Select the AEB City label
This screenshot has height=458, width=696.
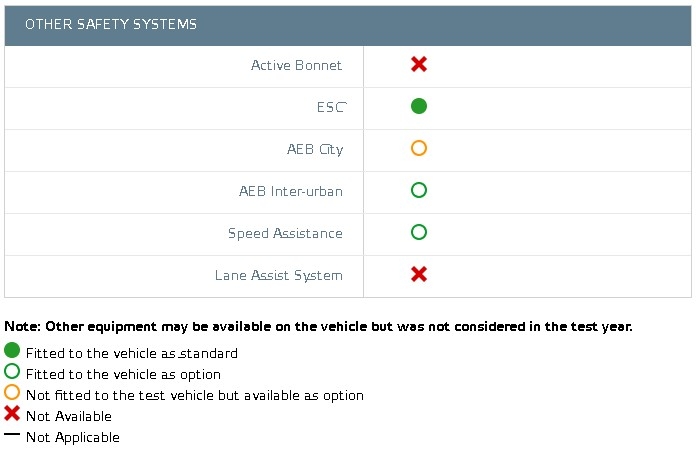[315, 150]
